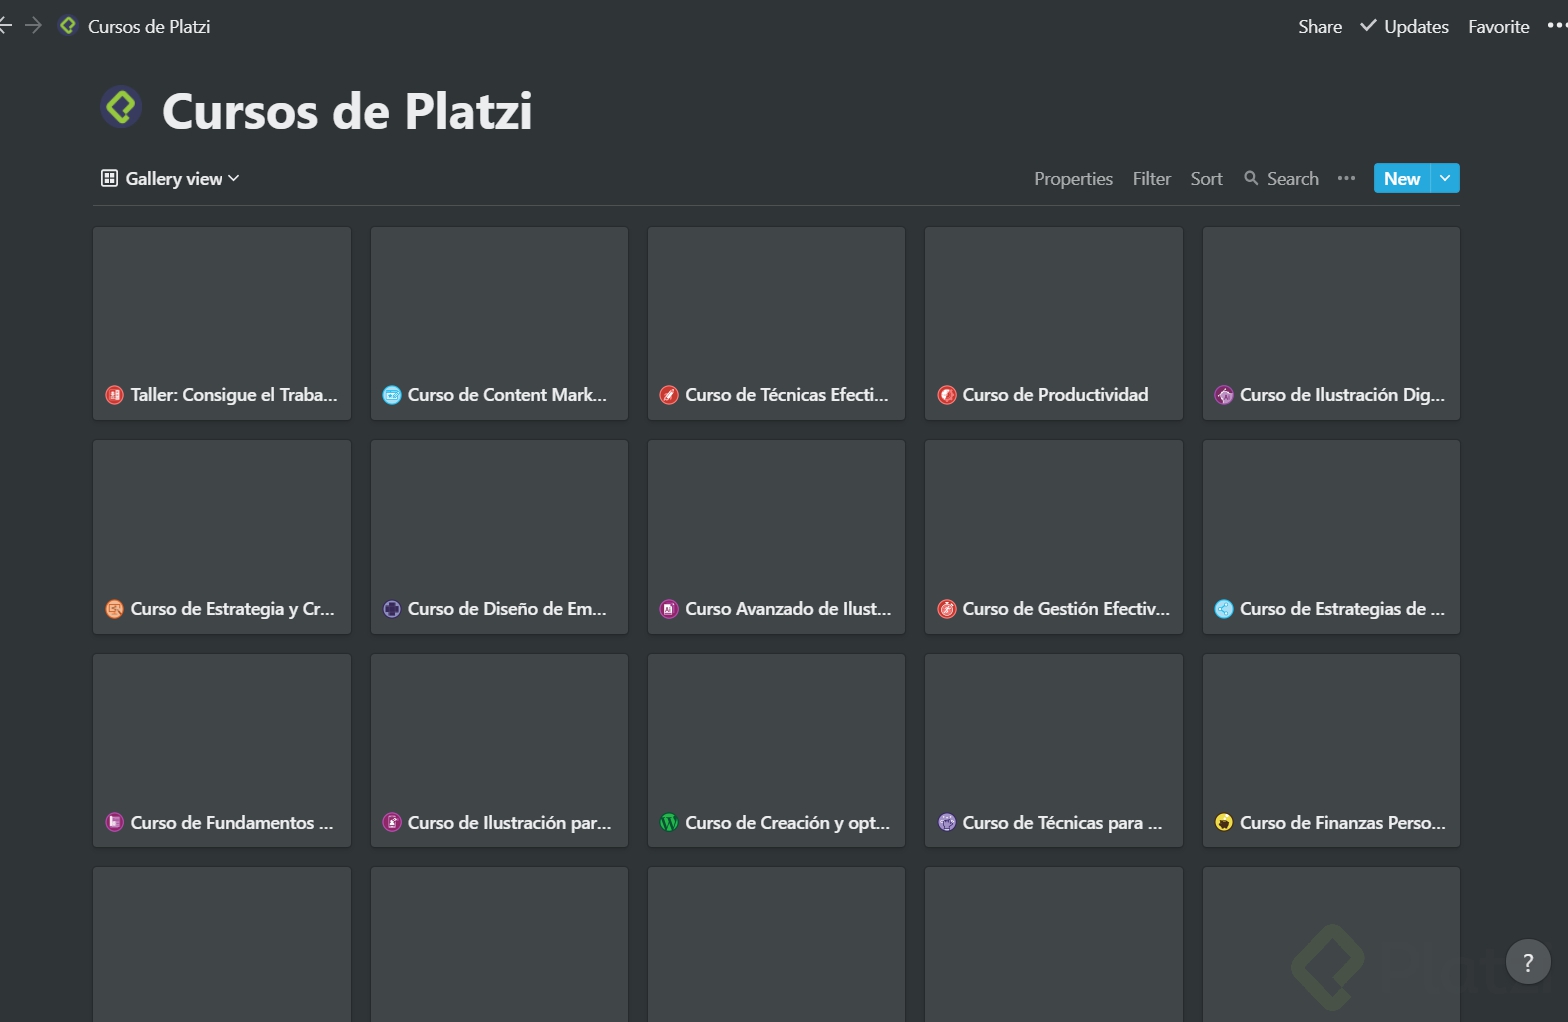The width and height of the screenshot is (1568, 1022).
Task: Toggle Favorite for this page
Action: click(x=1498, y=27)
